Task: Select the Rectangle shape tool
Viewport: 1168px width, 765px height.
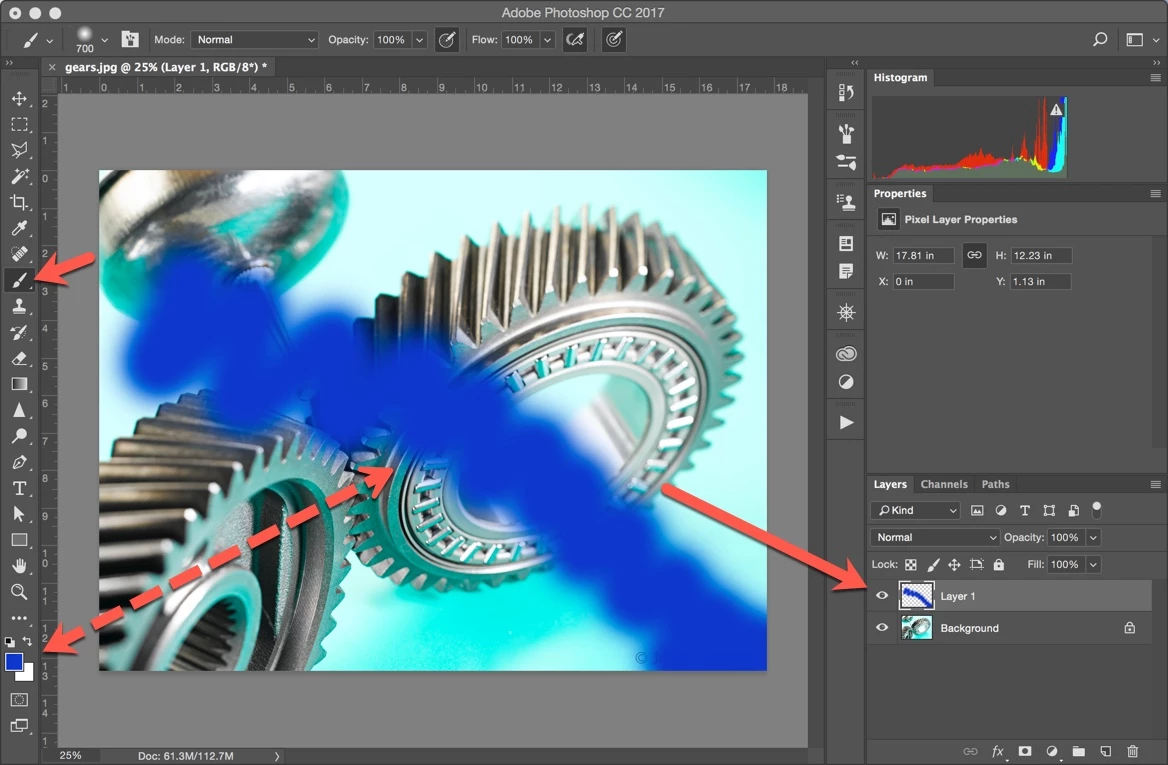Action: [19, 540]
